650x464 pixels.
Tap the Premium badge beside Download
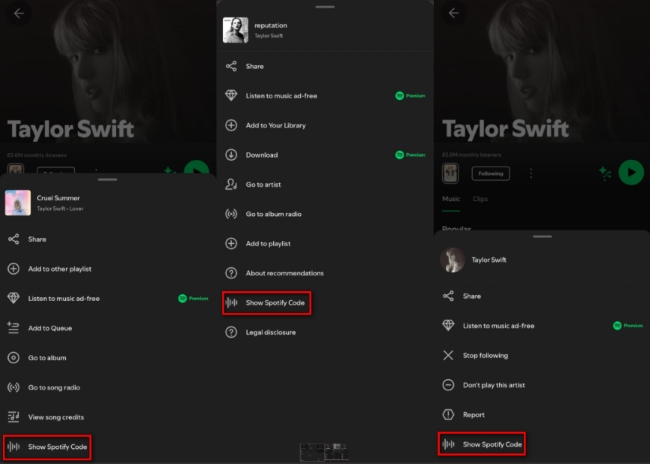pyautogui.click(x=410, y=155)
